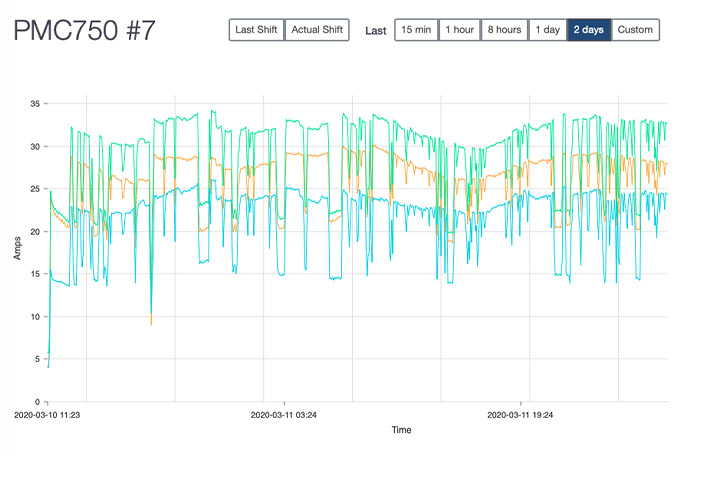This screenshot has width=720, height=500.
Task: Click the 0 value on the y-axis
Action: (36, 402)
